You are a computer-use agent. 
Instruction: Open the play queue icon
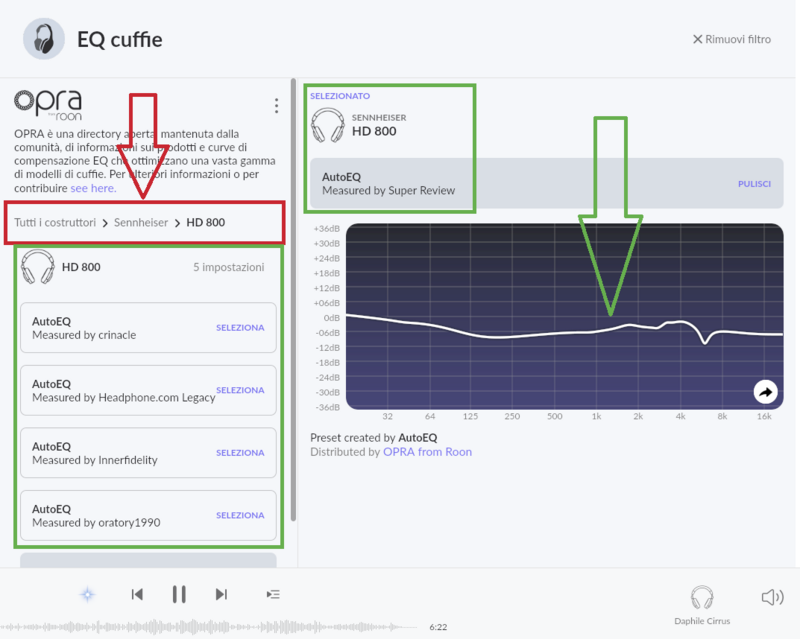tap(273, 594)
